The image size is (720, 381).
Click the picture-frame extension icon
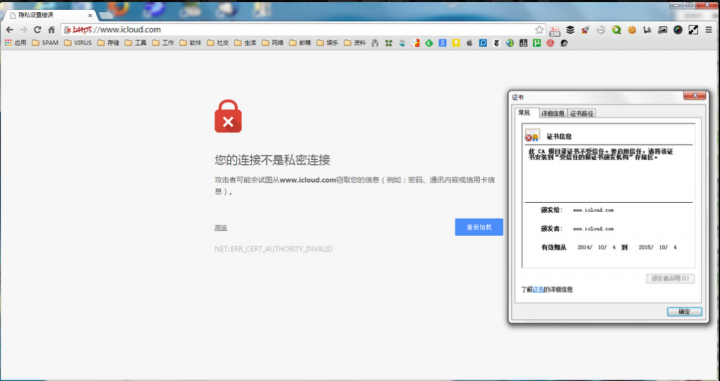(x=662, y=30)
